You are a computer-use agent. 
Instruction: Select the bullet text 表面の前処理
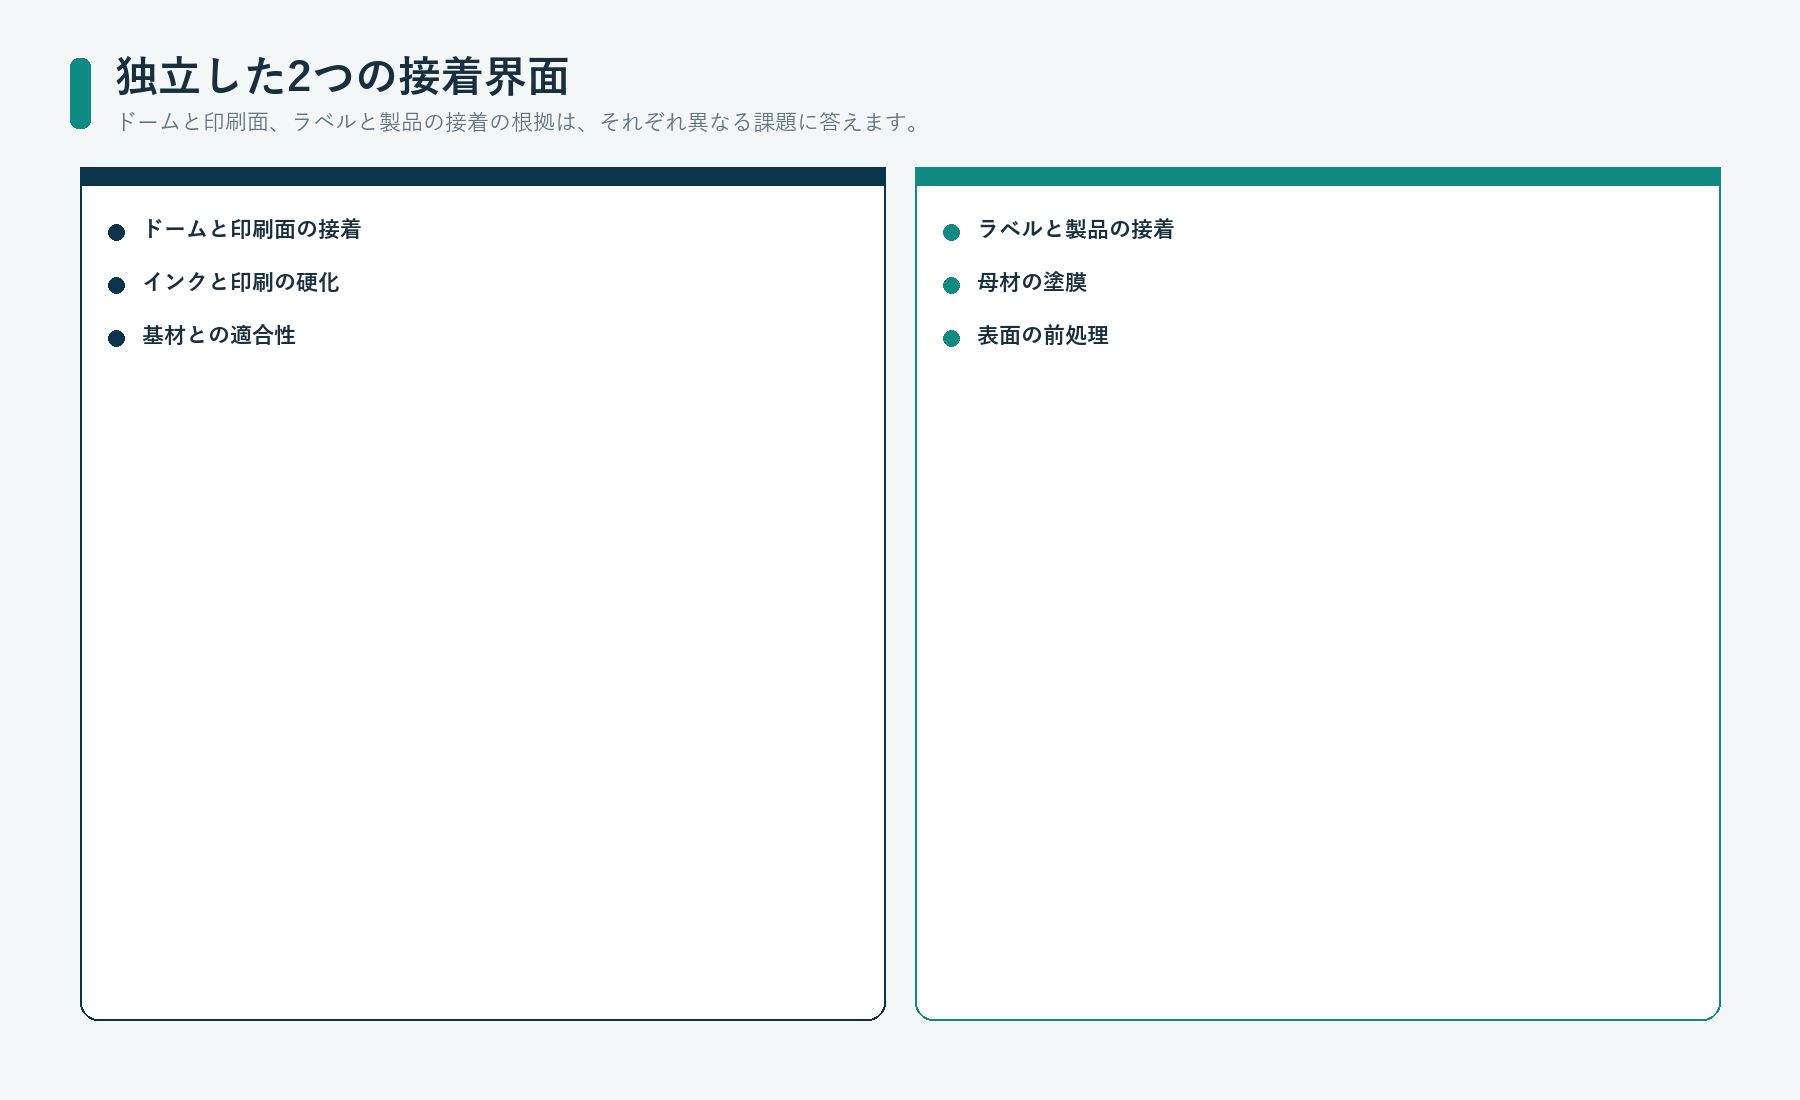[x=1043, y=335]
